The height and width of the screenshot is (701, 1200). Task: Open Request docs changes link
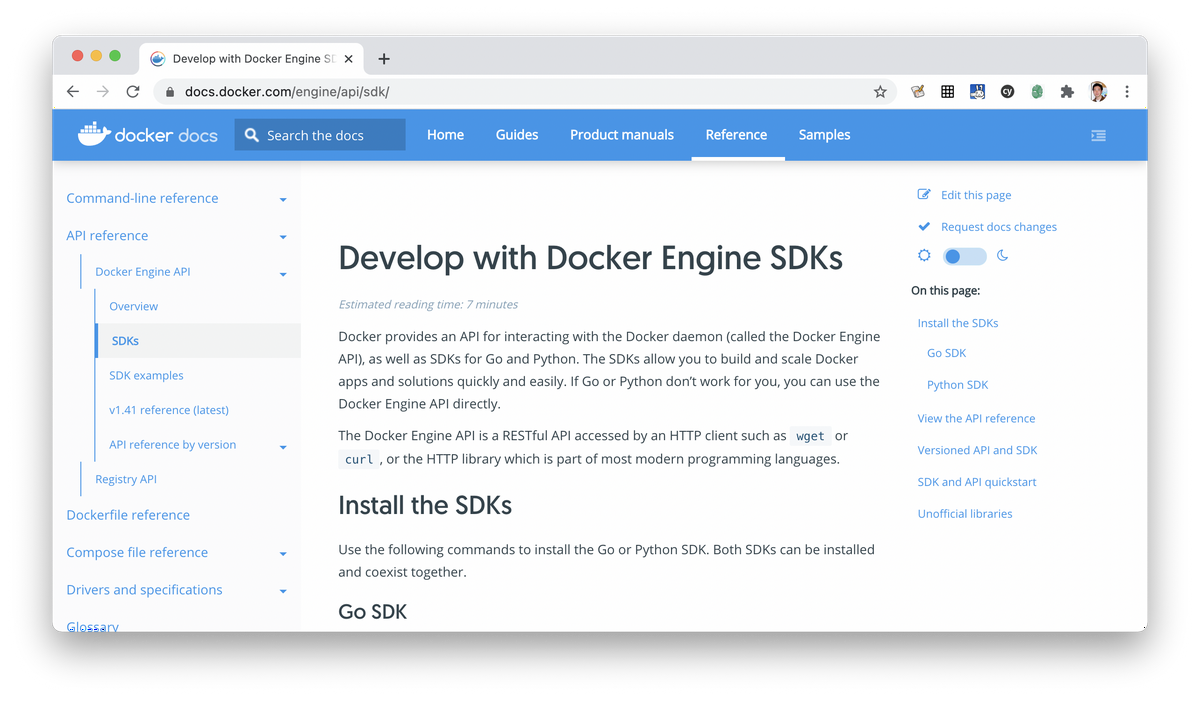coord(999,227)
